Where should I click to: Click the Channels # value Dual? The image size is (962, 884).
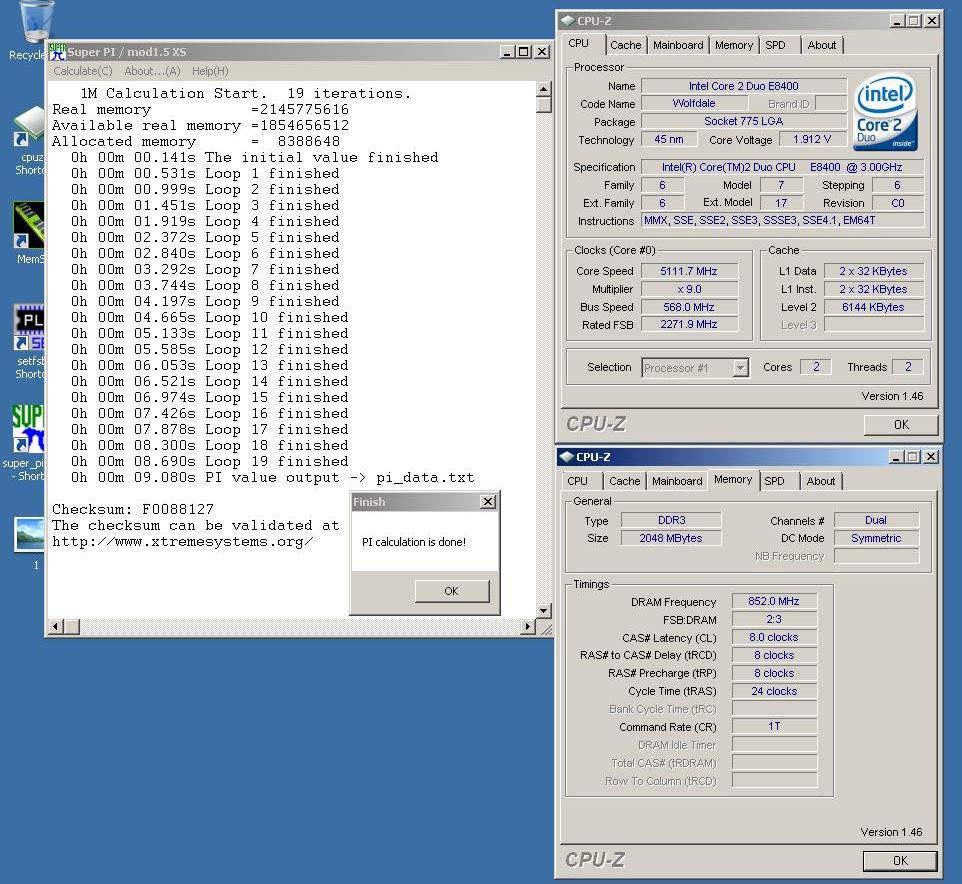pos(876,520)
